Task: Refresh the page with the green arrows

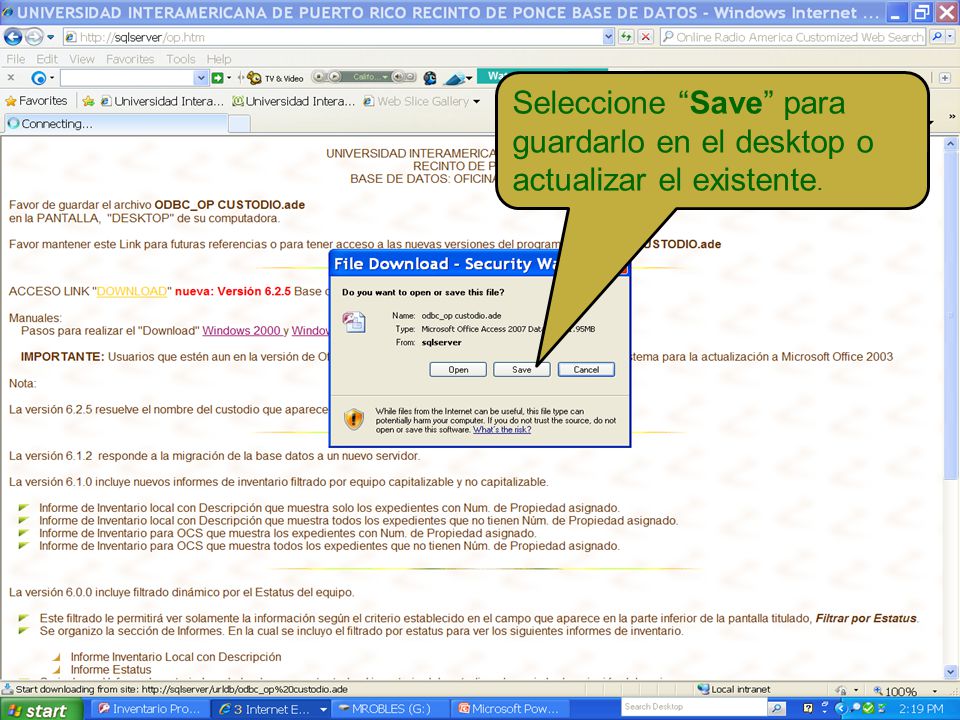Action: point(626,37)
